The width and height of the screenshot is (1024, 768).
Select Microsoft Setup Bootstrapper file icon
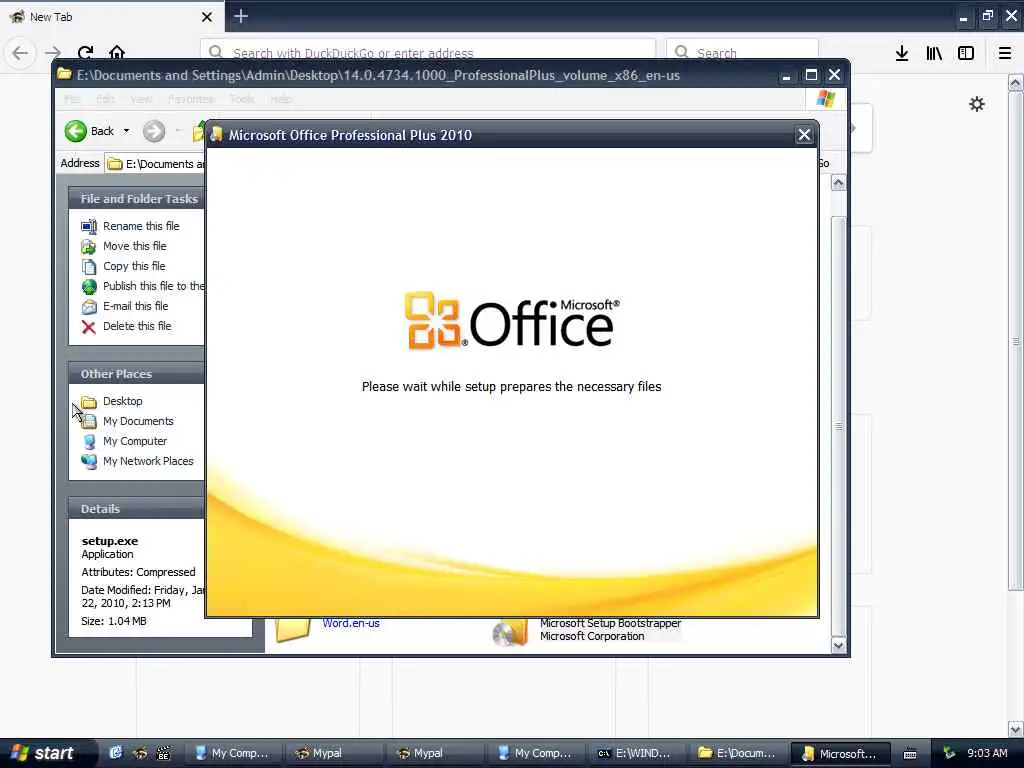pos(510,631)
